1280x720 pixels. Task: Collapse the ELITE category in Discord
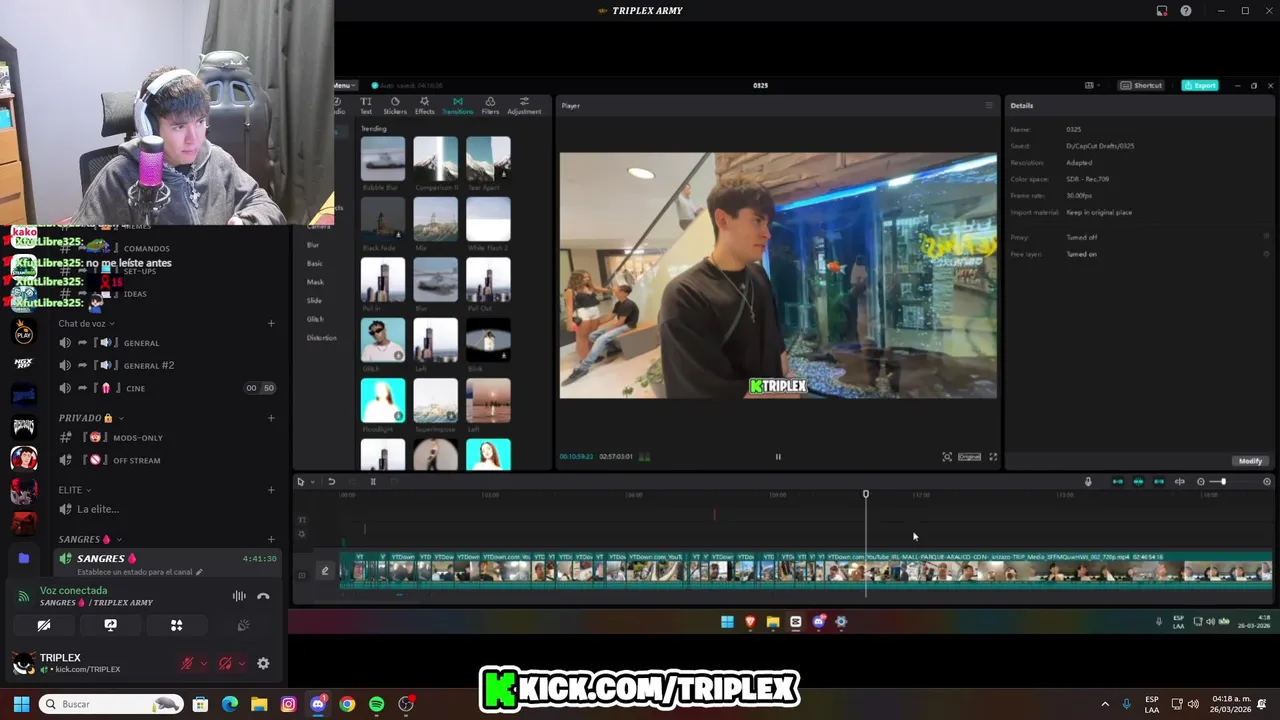(x=75, y=490)
